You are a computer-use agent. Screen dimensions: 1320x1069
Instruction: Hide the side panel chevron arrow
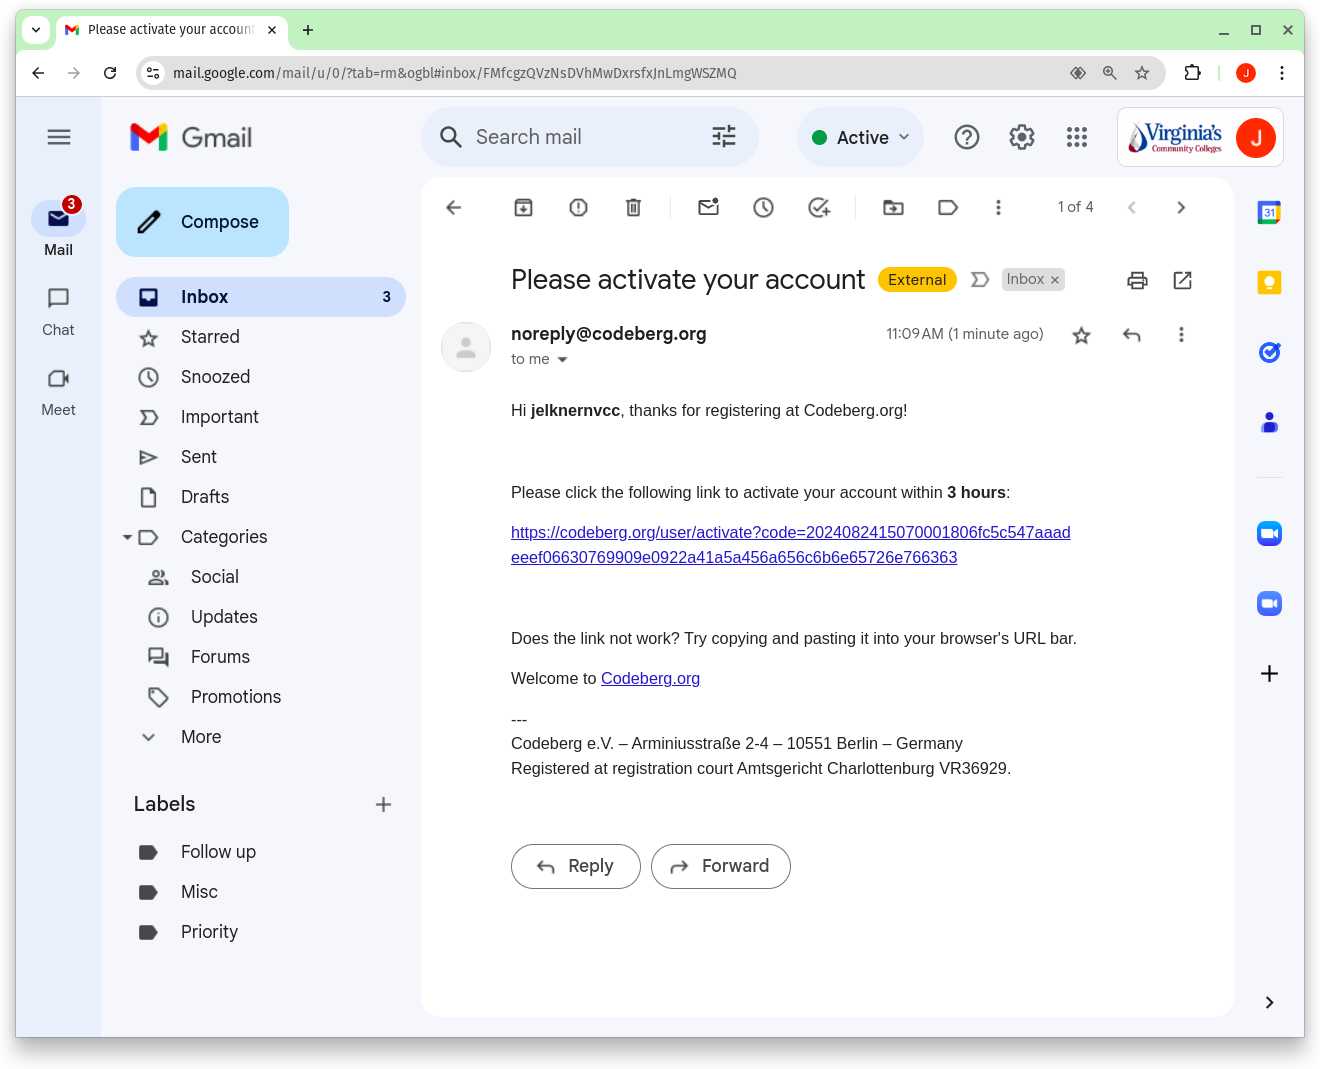1269,1003
